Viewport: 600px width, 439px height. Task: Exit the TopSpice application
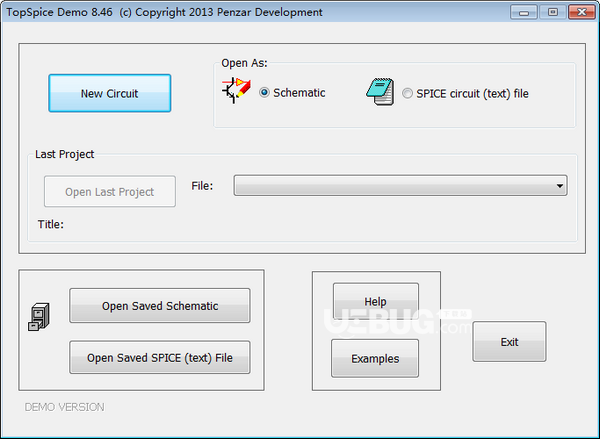(509, 342)
